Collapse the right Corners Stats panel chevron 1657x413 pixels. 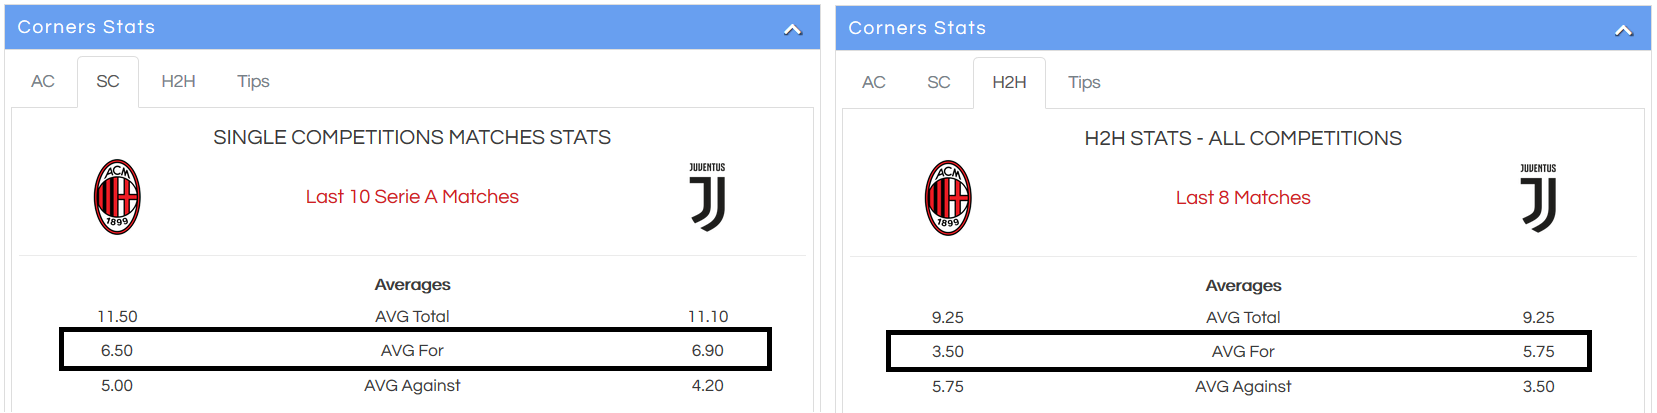[x=1624, y=30]
